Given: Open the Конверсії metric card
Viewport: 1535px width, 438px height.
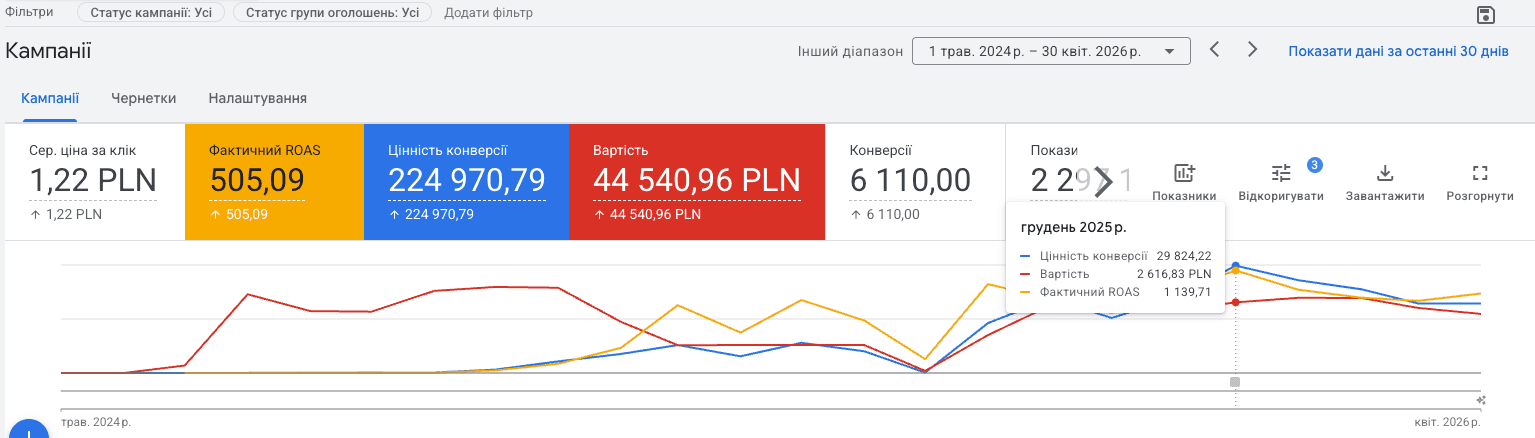Looking at the screenshot, I should 915,182.
